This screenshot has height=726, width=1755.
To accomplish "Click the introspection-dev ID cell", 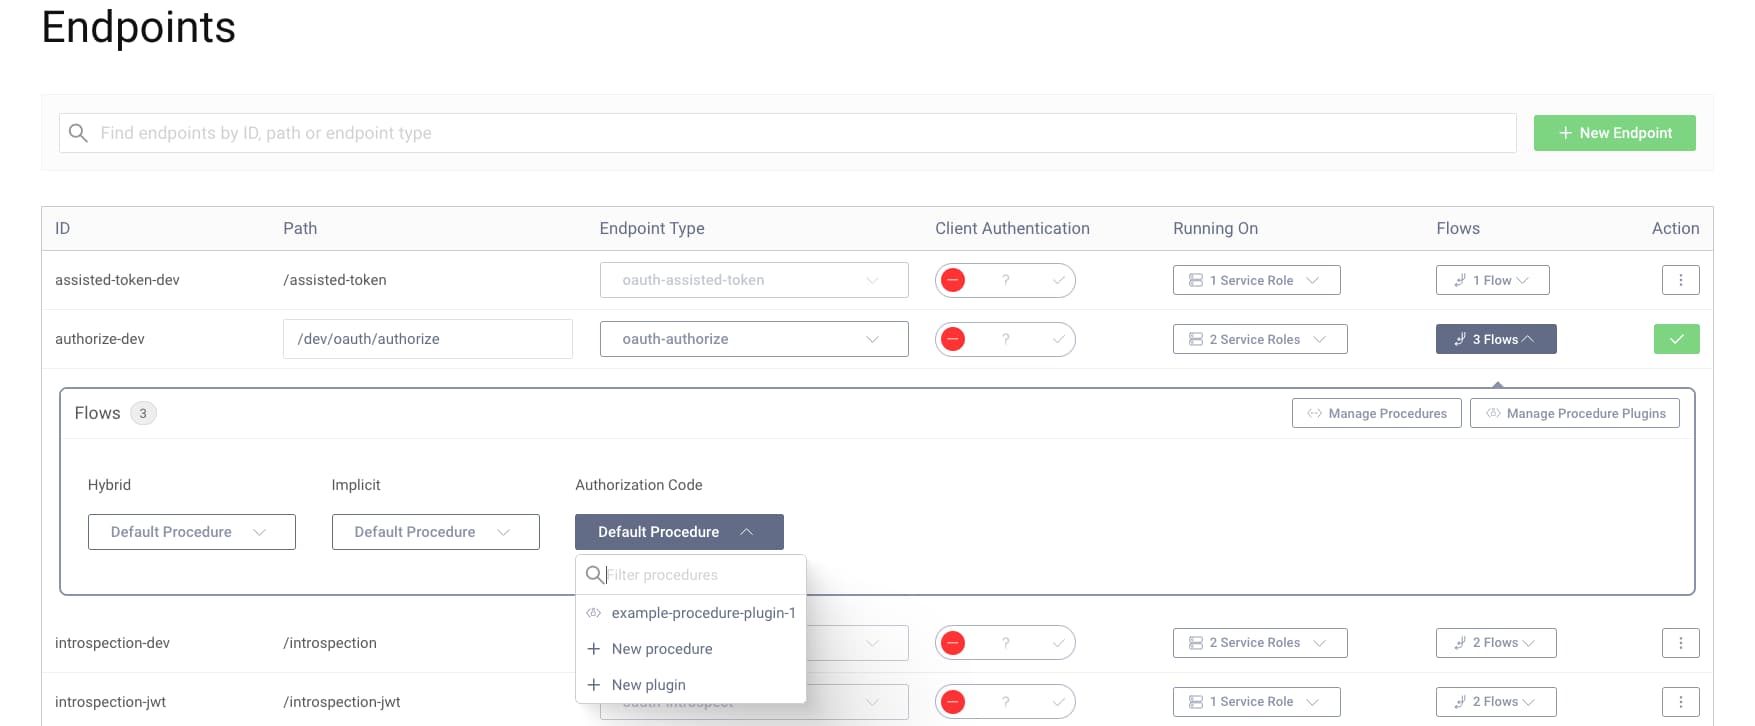I will pos(112,643).
